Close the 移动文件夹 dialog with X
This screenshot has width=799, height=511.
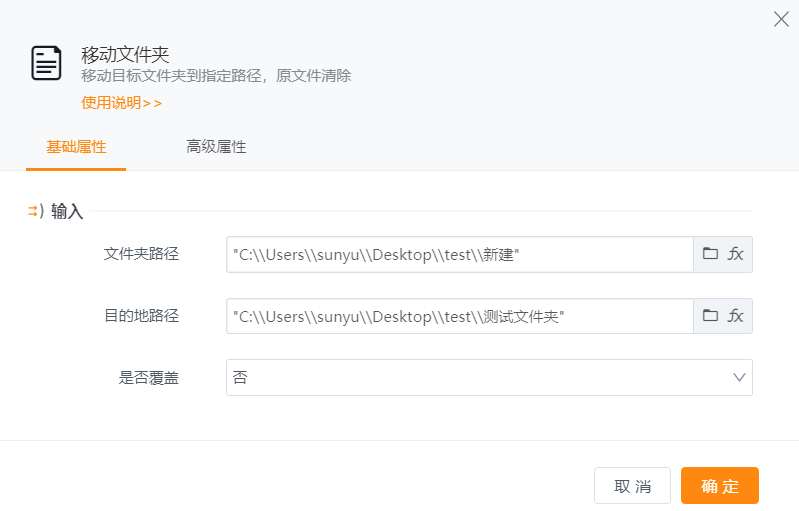coord(781,19)
